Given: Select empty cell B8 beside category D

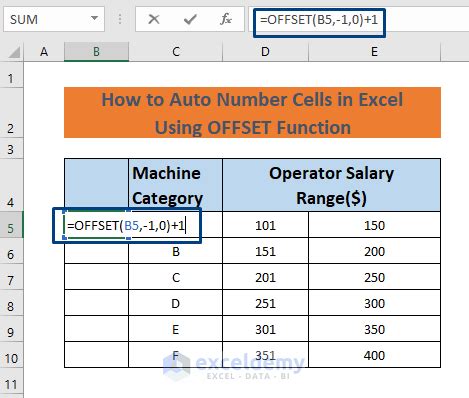Looking at the screenshot, I should click(96, 303).
